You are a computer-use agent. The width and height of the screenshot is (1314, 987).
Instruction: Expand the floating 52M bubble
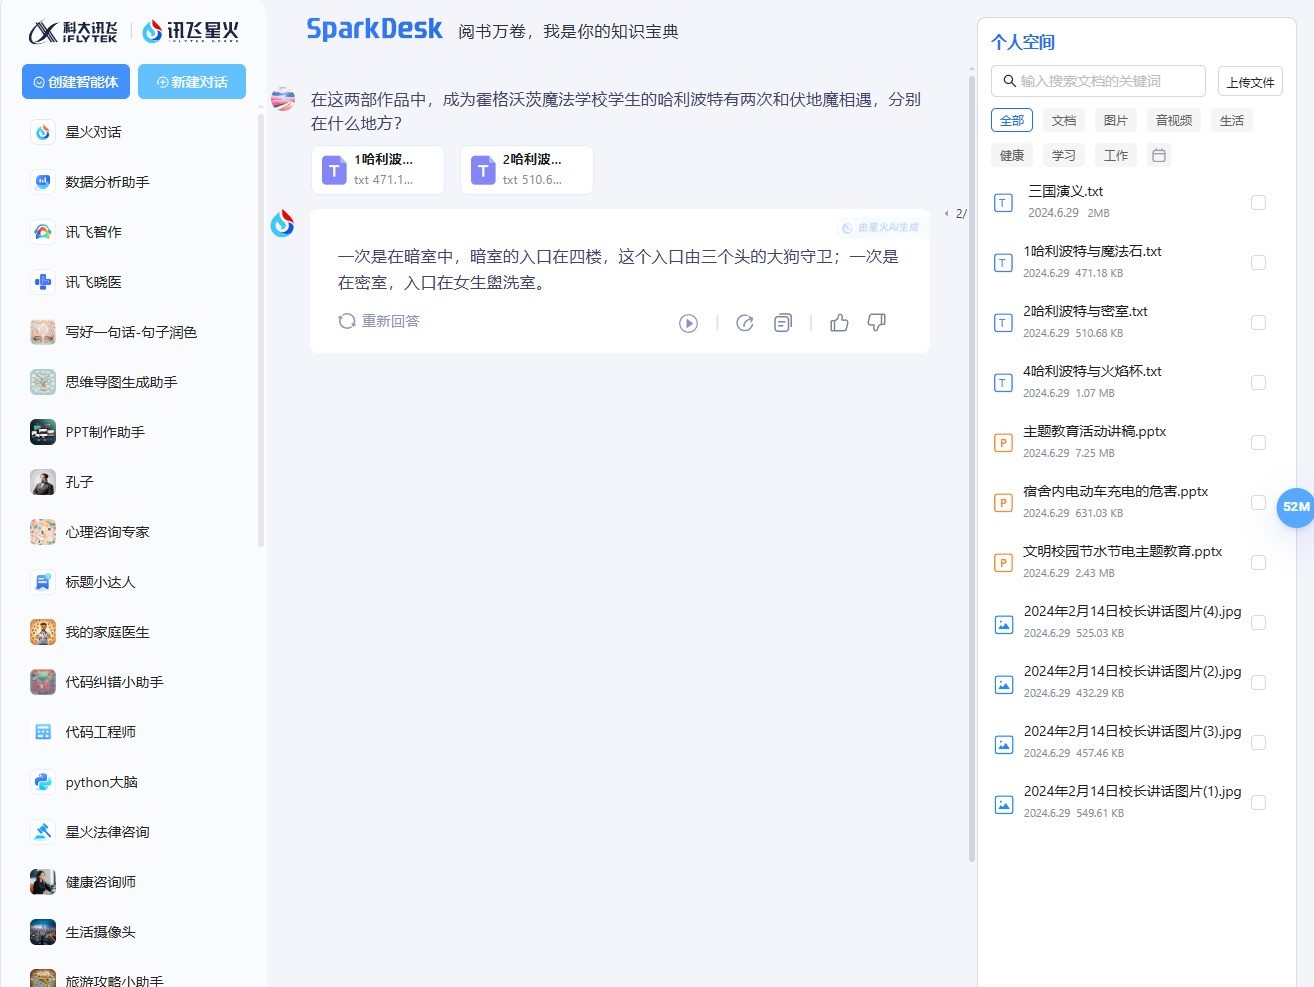[1295, 507]
